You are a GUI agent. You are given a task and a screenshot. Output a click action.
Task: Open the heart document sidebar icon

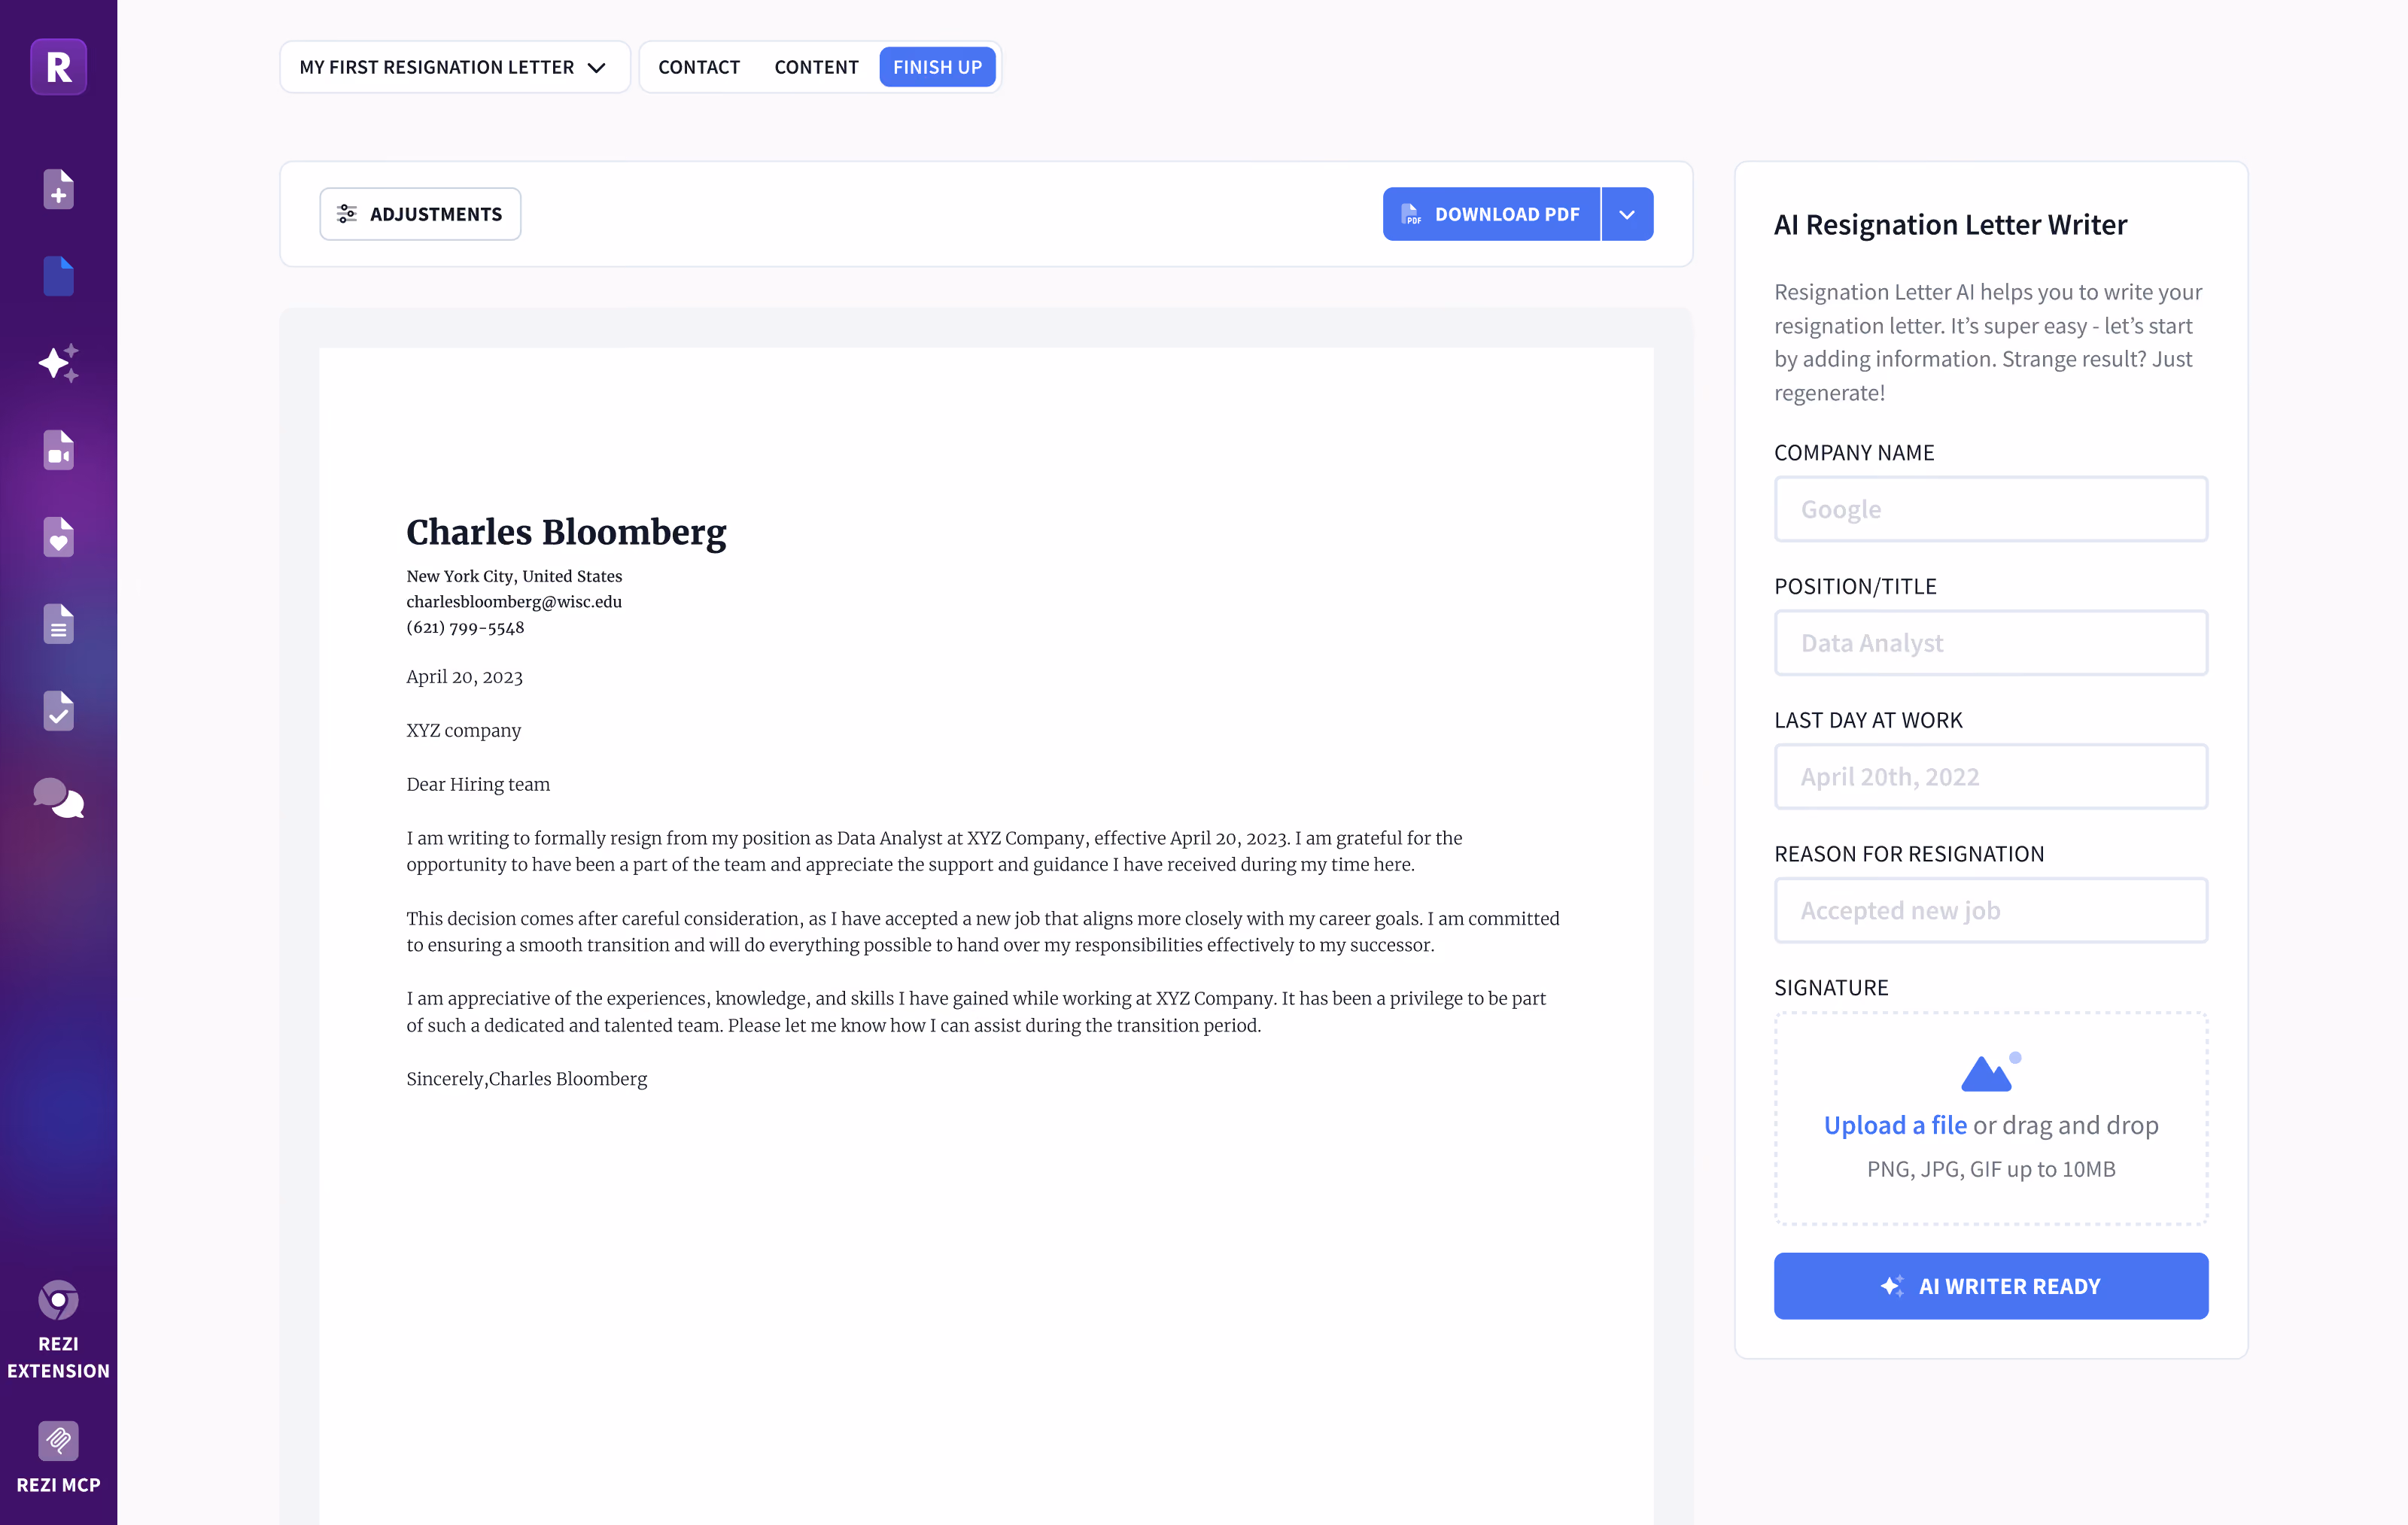58,537
